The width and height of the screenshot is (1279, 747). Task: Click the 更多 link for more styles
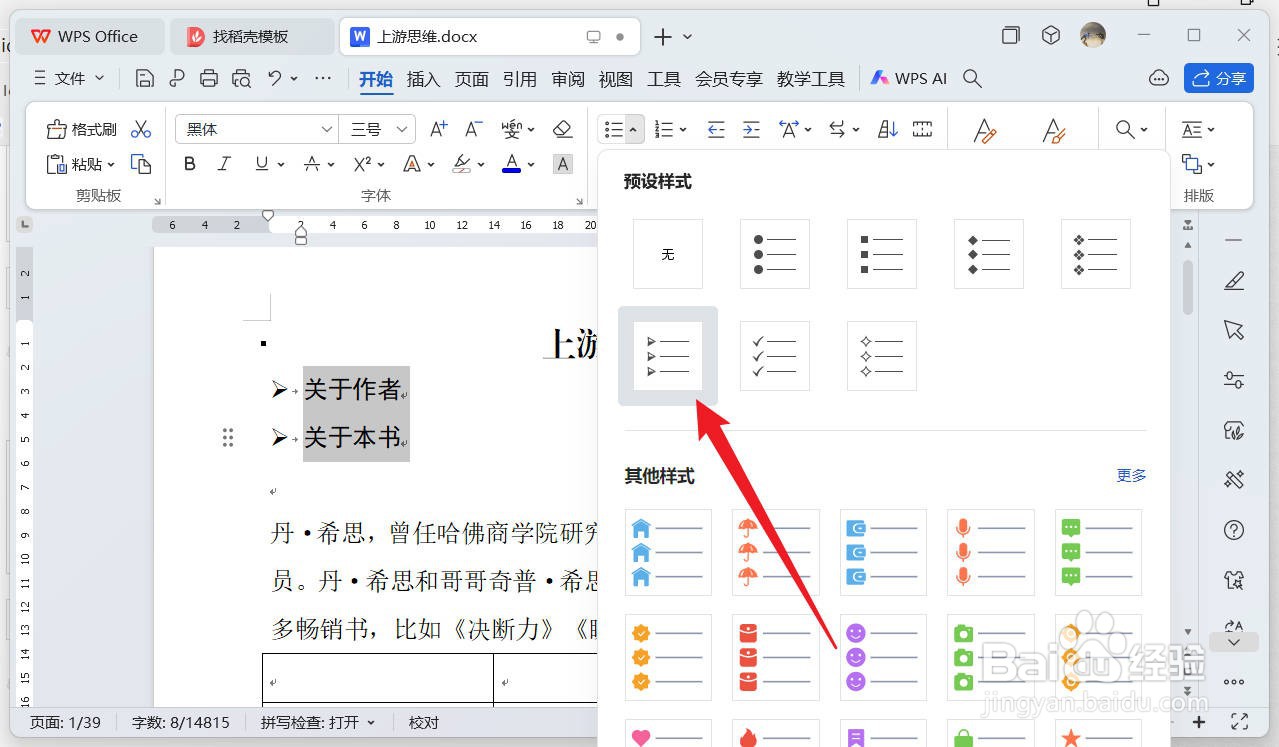click(x=1130, y=475)
